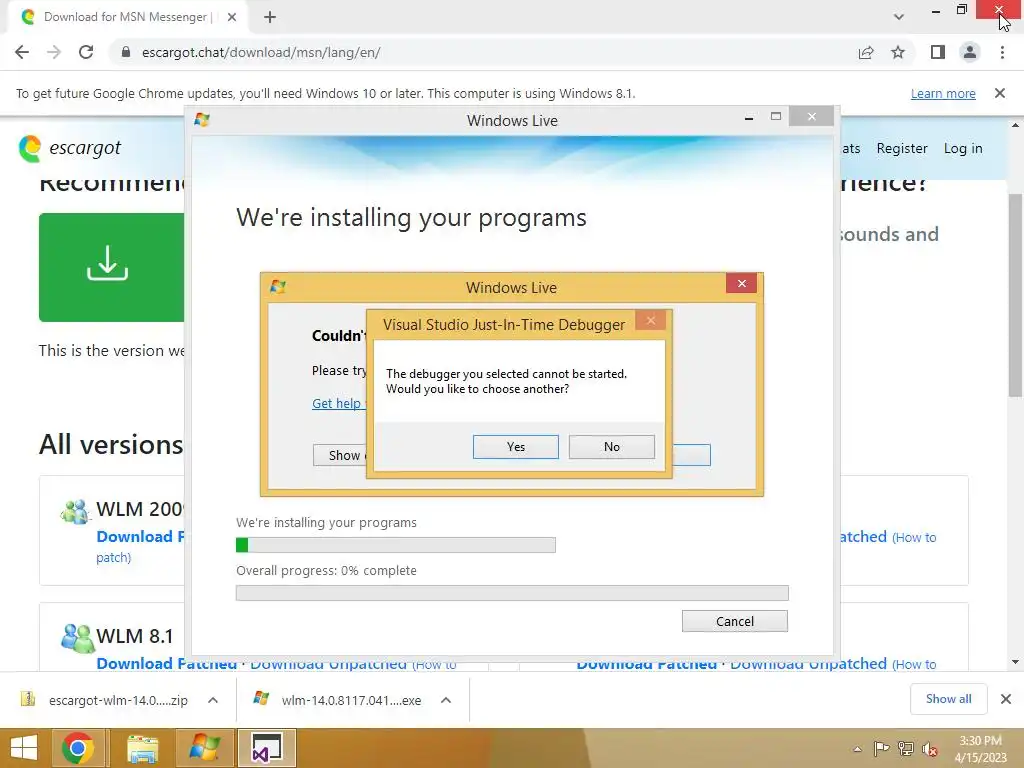Click muted volume icon in tray
The height and width of the screenshot is (768, 1024).
click(x=930, y=749)
